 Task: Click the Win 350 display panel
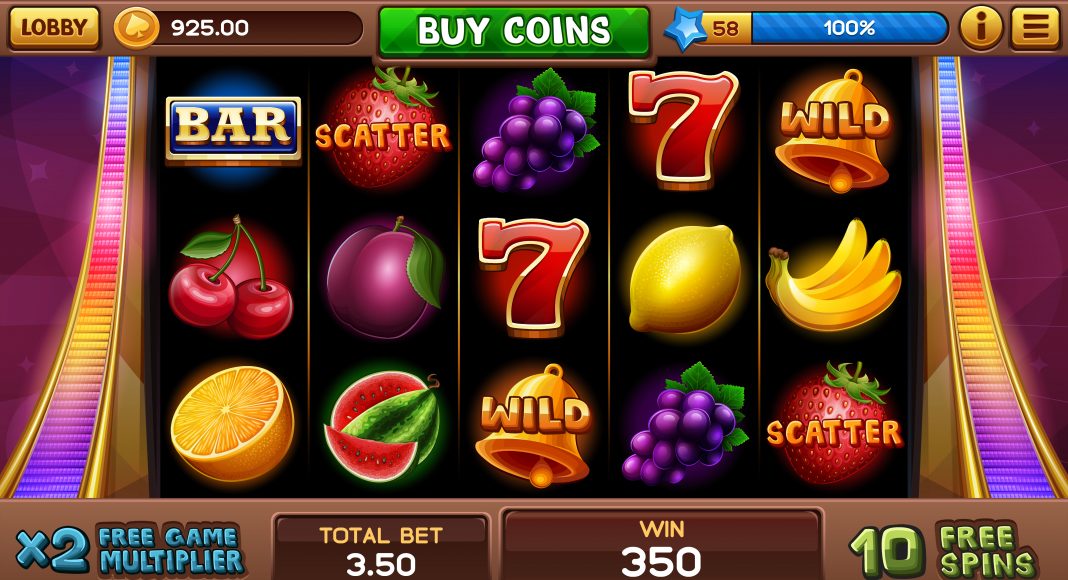pyautogui.click(x=661, y=545)
